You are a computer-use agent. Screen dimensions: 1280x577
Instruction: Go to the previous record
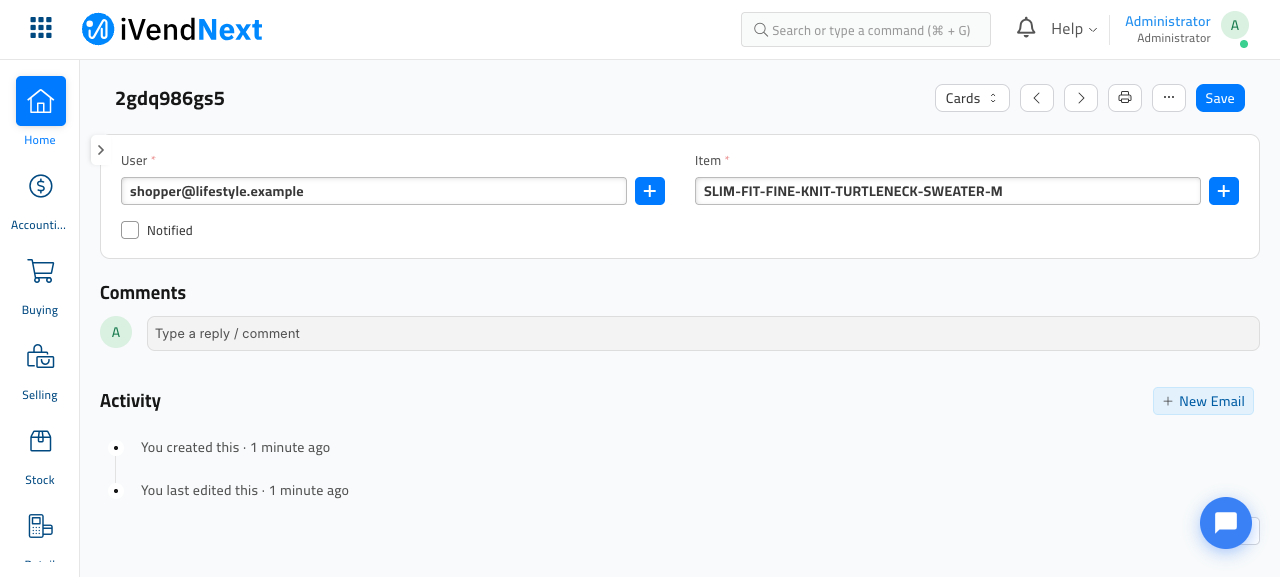[x=1037, y=98]
